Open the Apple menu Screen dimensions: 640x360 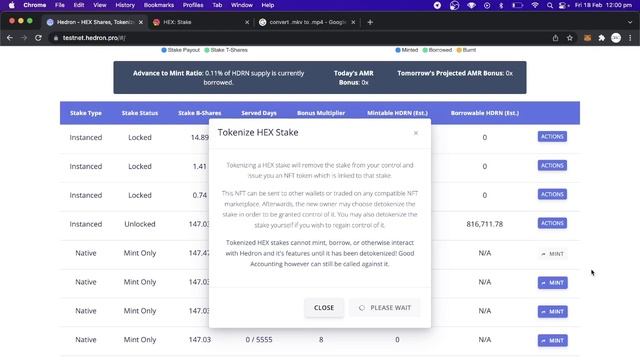tap(11, 5)
